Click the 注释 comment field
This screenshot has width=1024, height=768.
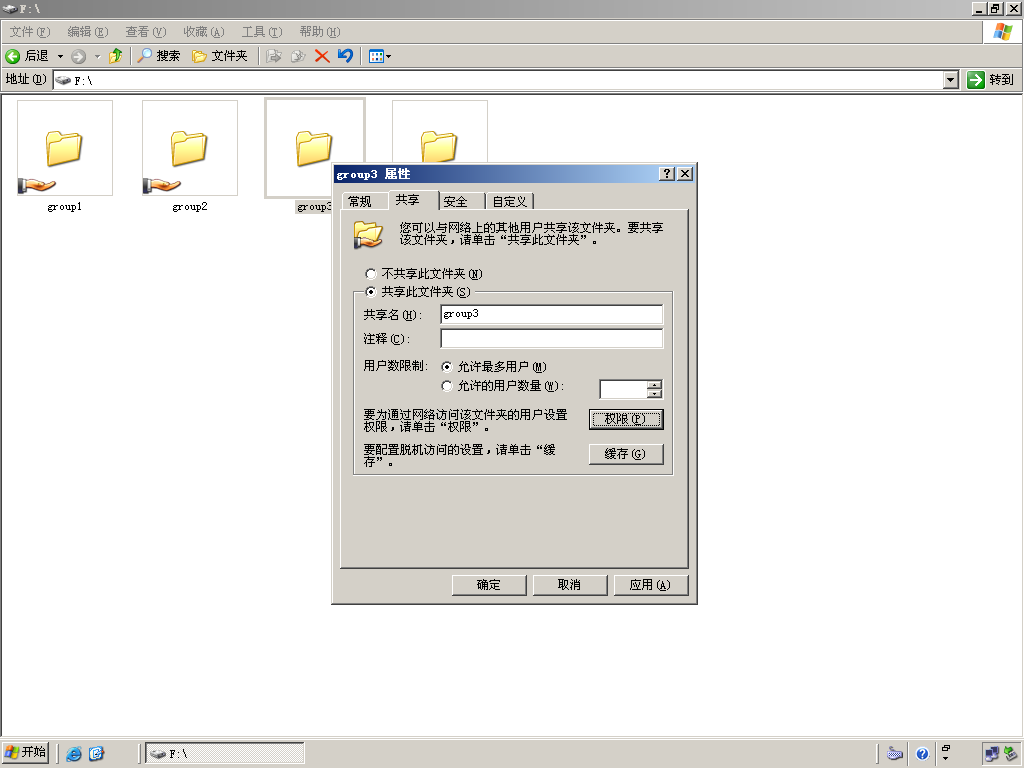click(552, 338)
